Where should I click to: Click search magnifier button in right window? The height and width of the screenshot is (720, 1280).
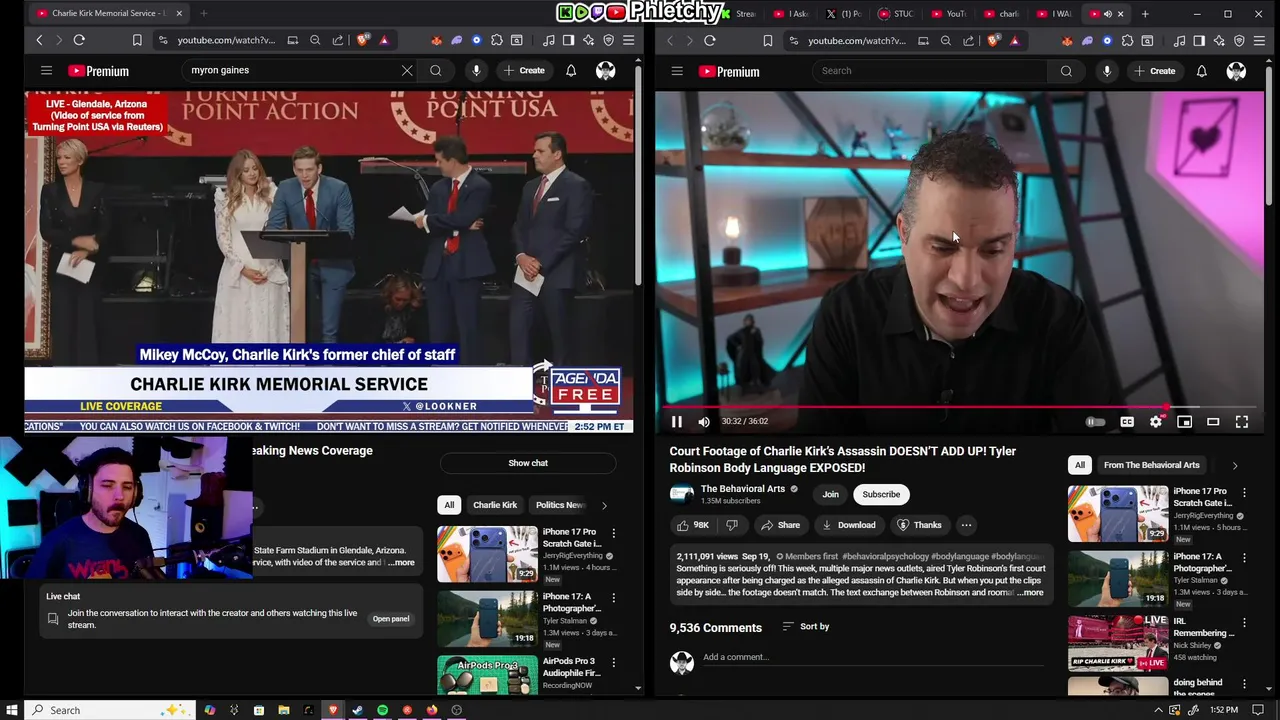coord(1066,71)
